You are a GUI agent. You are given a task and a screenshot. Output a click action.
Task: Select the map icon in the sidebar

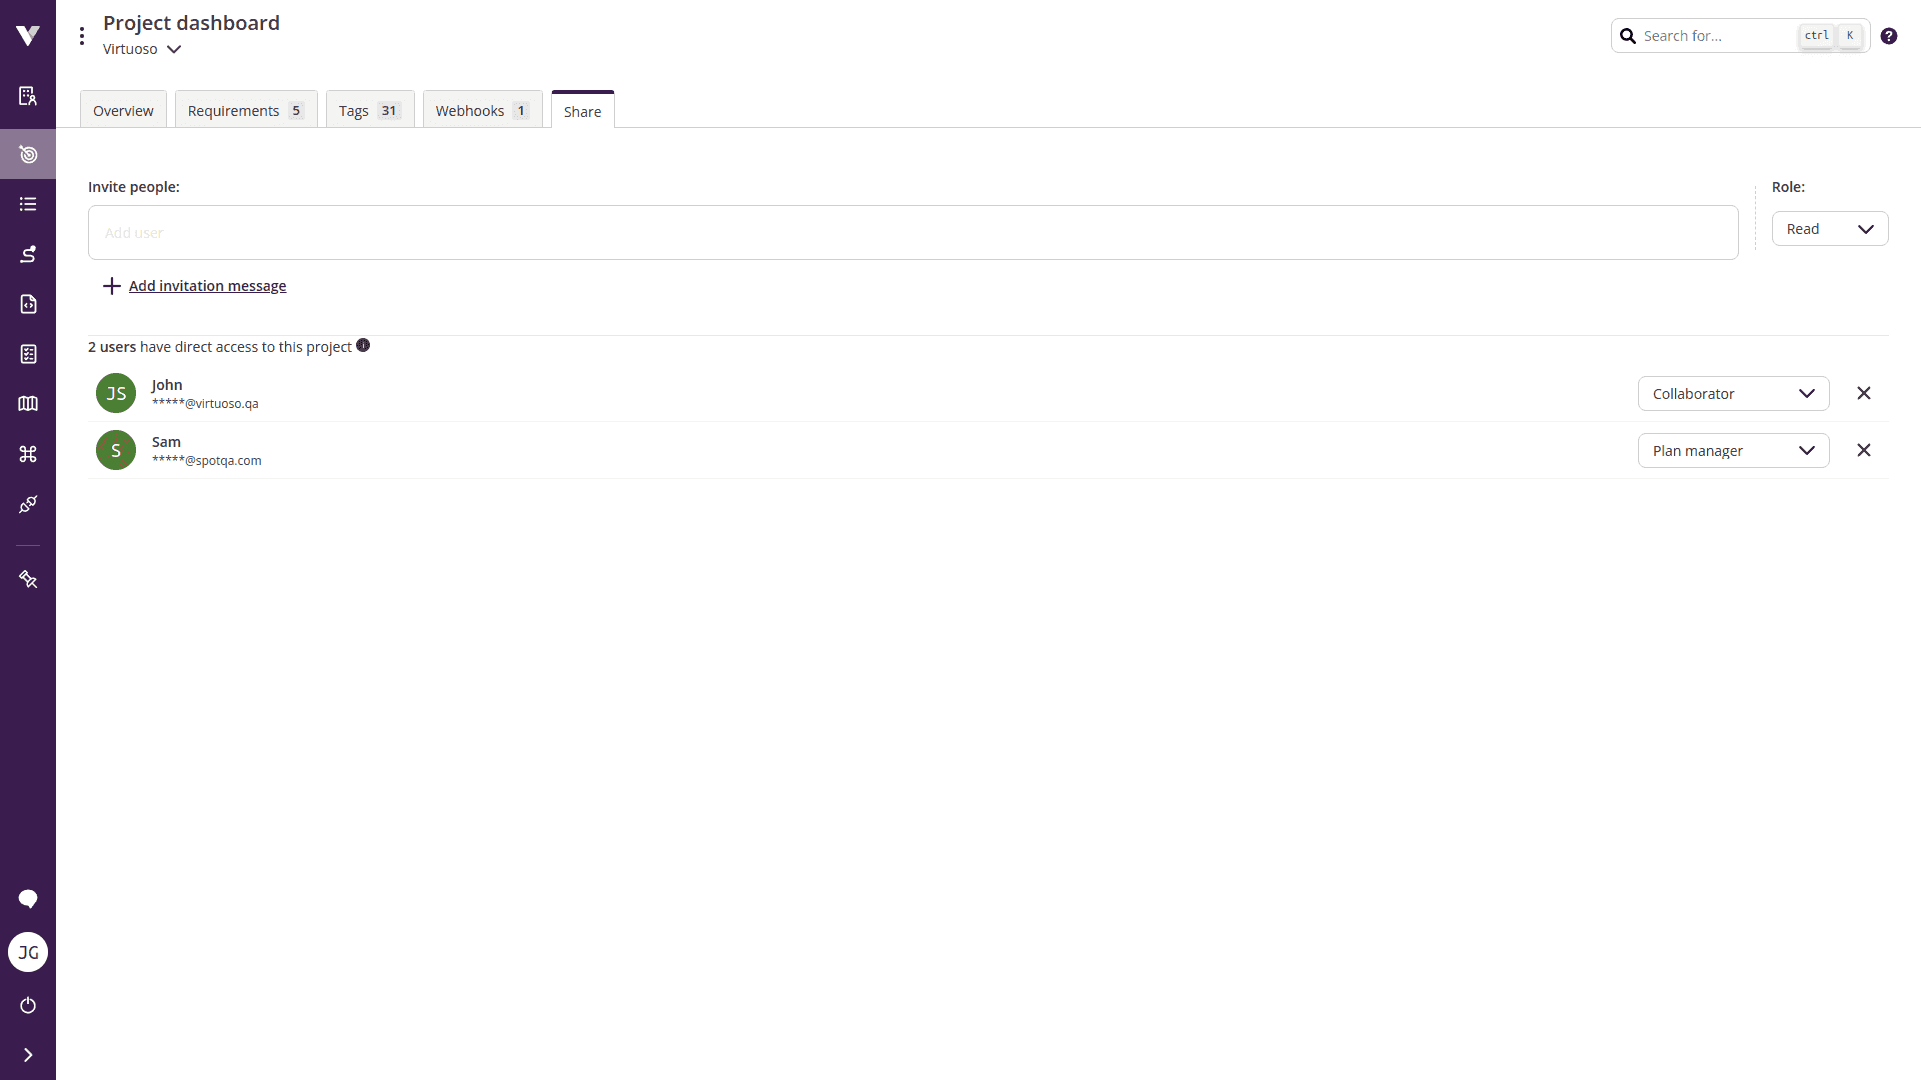coord(28,404)
